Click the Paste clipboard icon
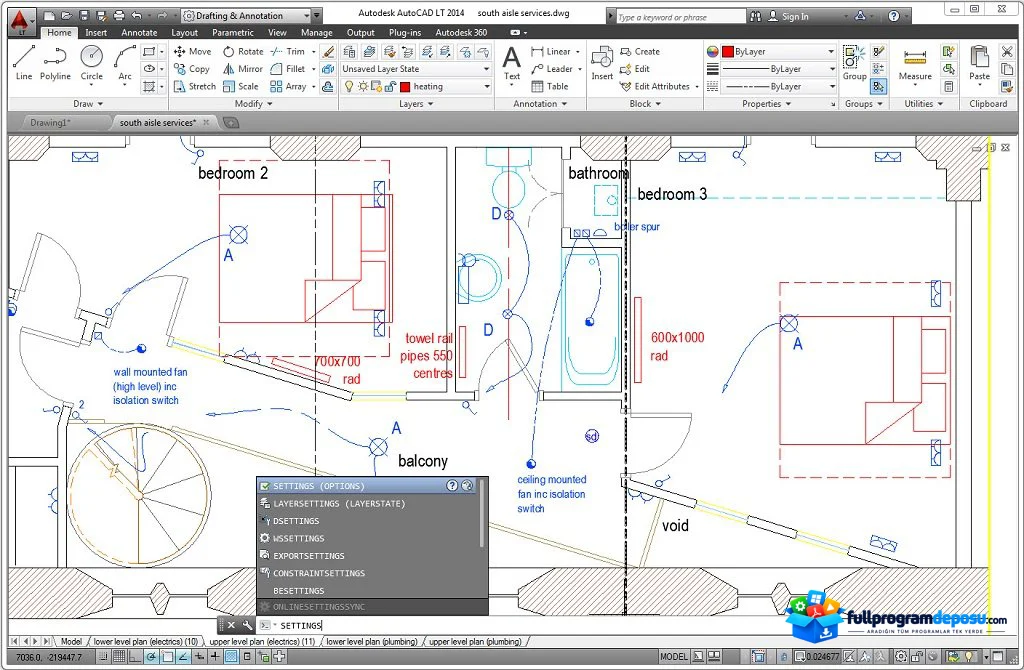 click(979, 63)
